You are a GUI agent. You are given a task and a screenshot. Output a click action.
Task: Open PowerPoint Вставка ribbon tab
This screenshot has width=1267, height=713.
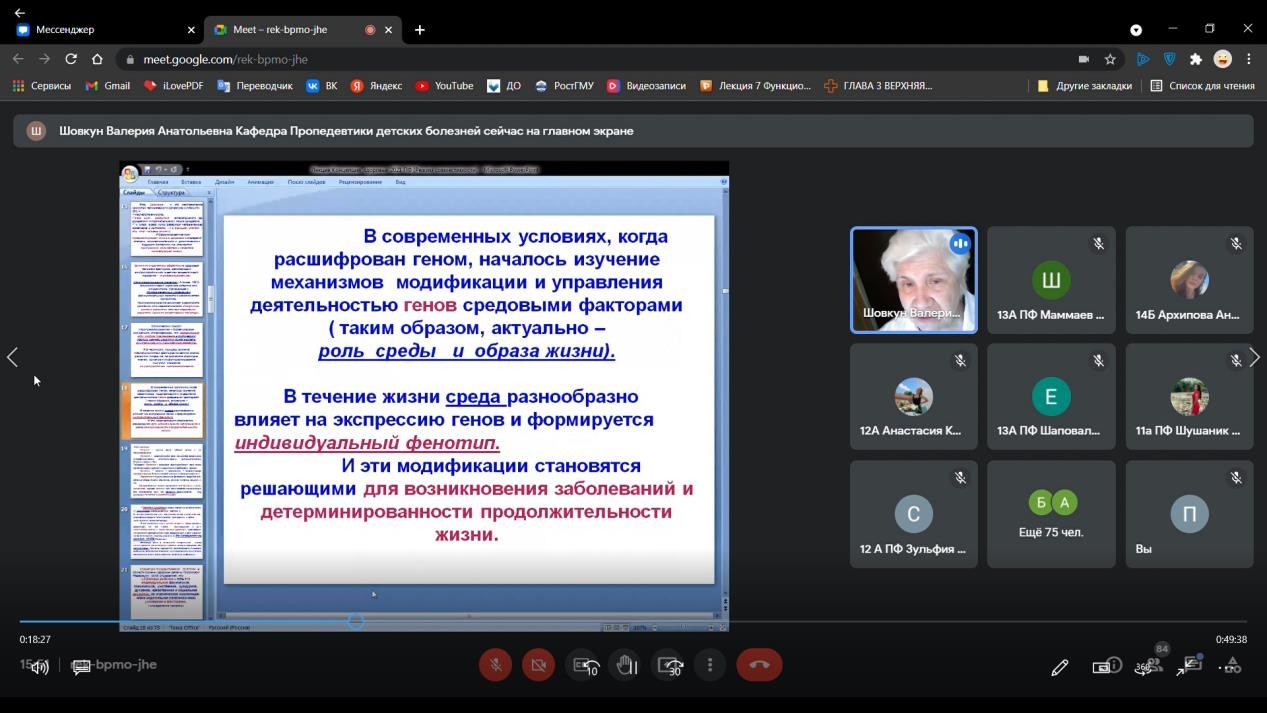pos(191,182)
